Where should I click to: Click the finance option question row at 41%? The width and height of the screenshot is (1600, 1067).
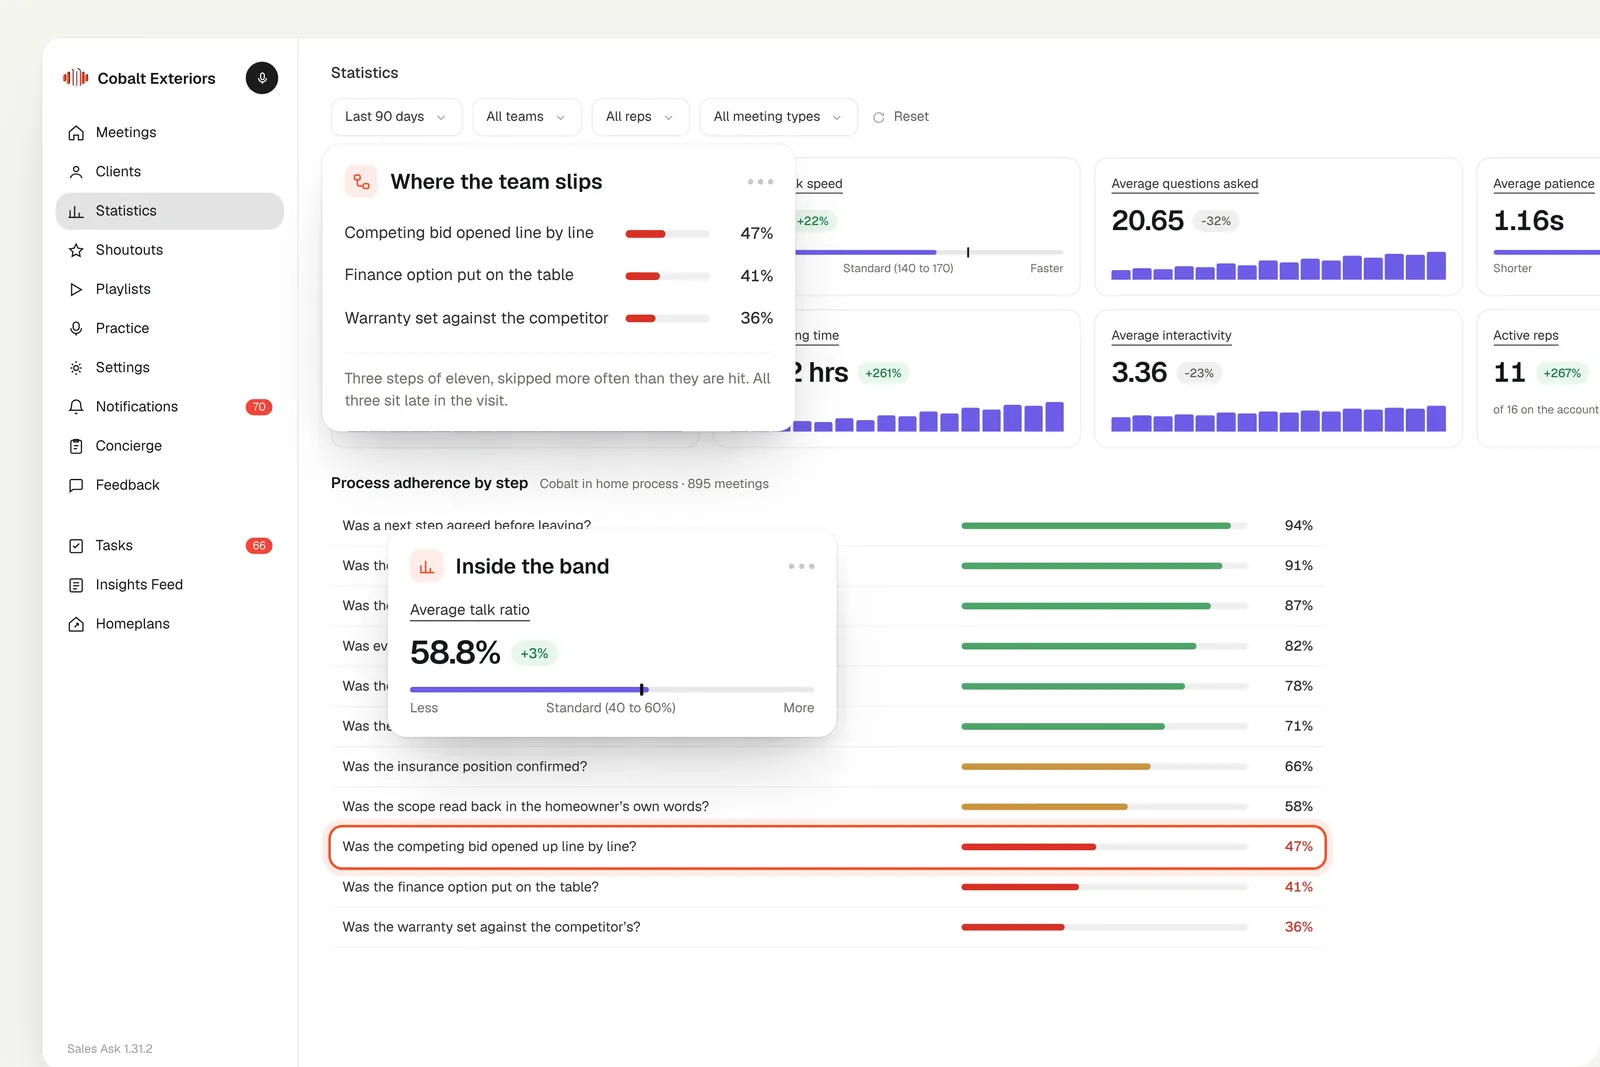(x=827, y=887)
